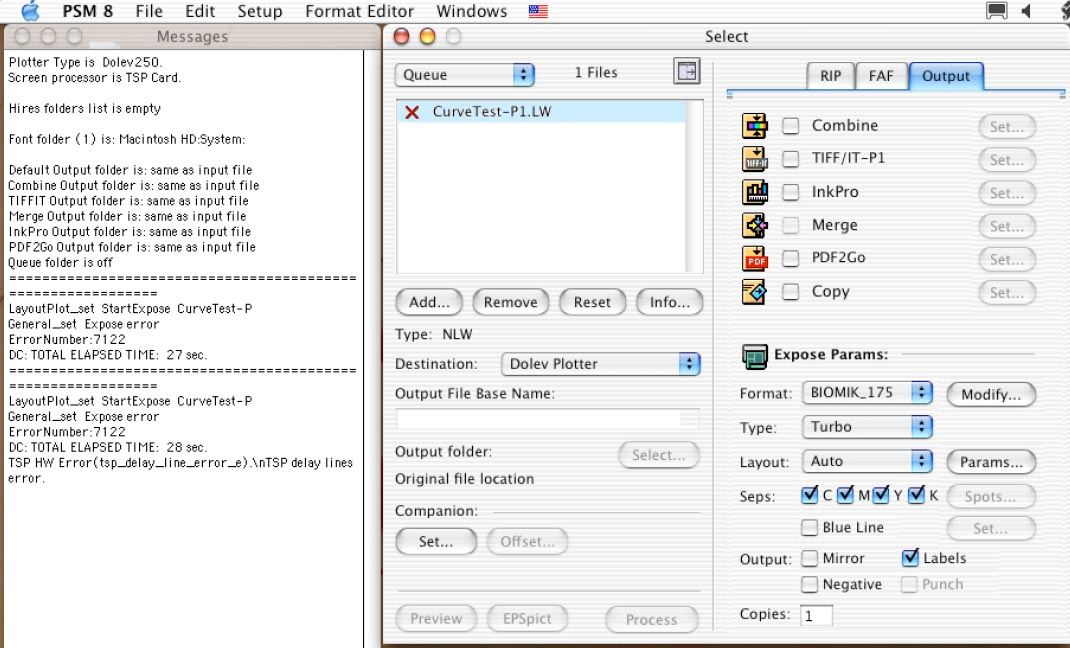Click the US flag input menu icon
Viewport: 1070px width, 648px height.
[538, 12]
